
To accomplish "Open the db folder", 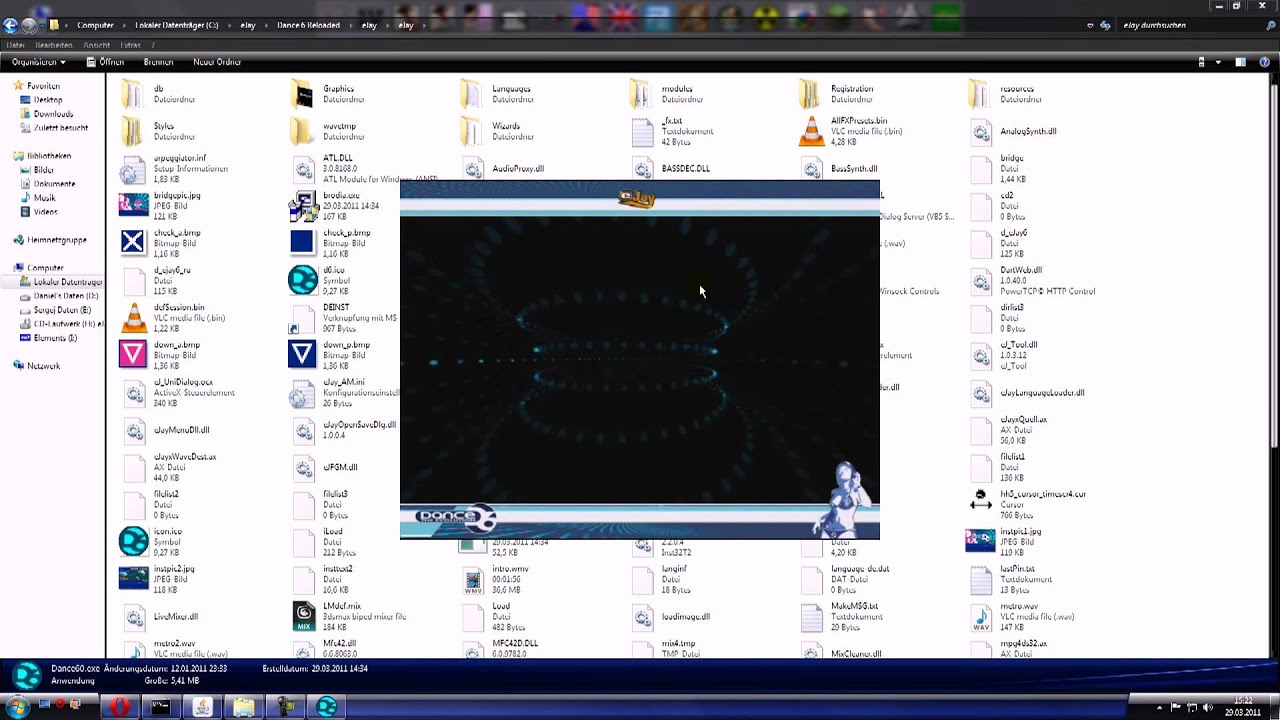I will point(132,94).
